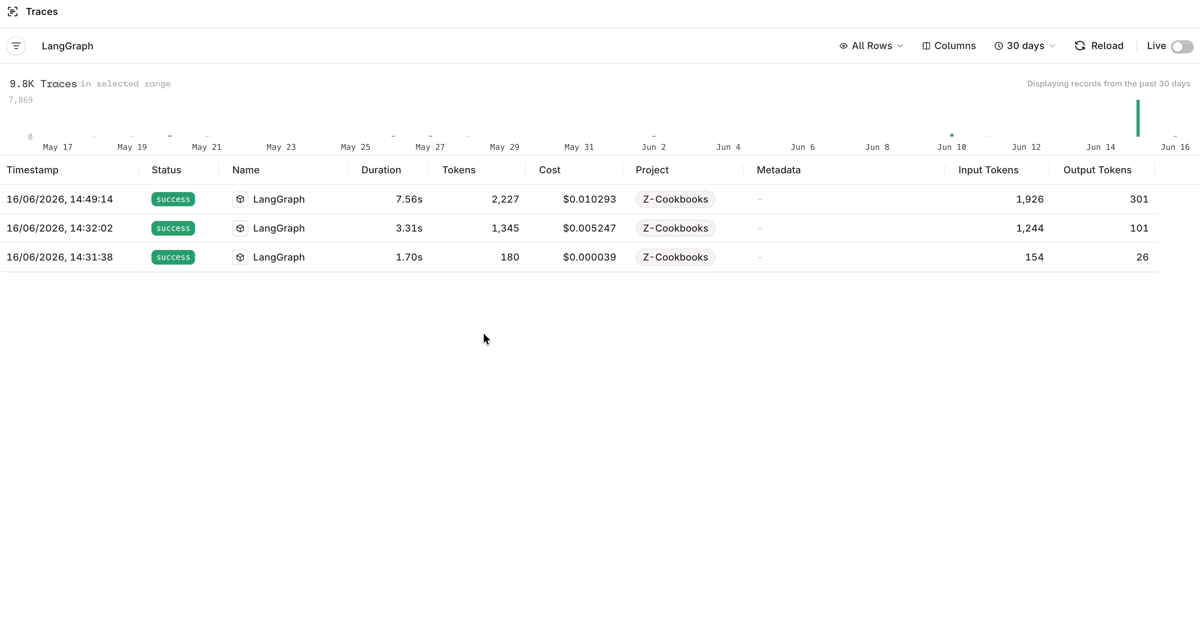Viewport: 1200px width, 634px height.
Task: Click success badge in 14:49:14 row
Action: pyautogui.click(x=173, y=199)
